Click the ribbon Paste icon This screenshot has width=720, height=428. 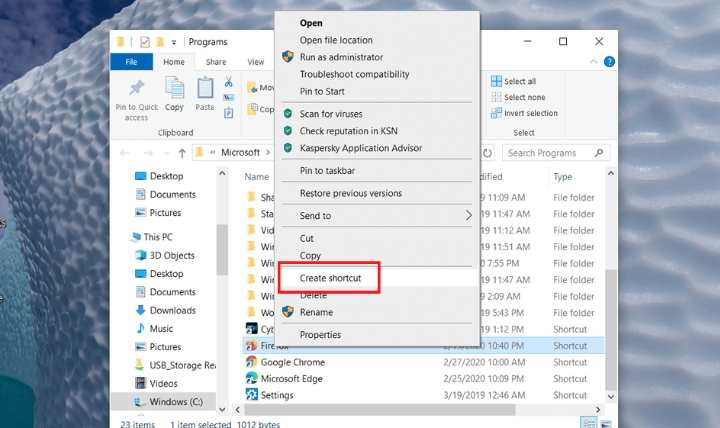(205, 87)
